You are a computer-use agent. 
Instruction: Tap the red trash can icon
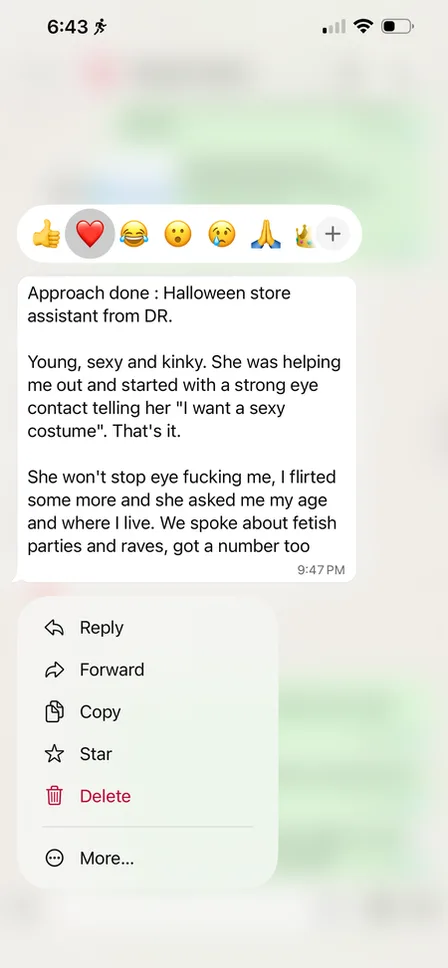(55, 796)
